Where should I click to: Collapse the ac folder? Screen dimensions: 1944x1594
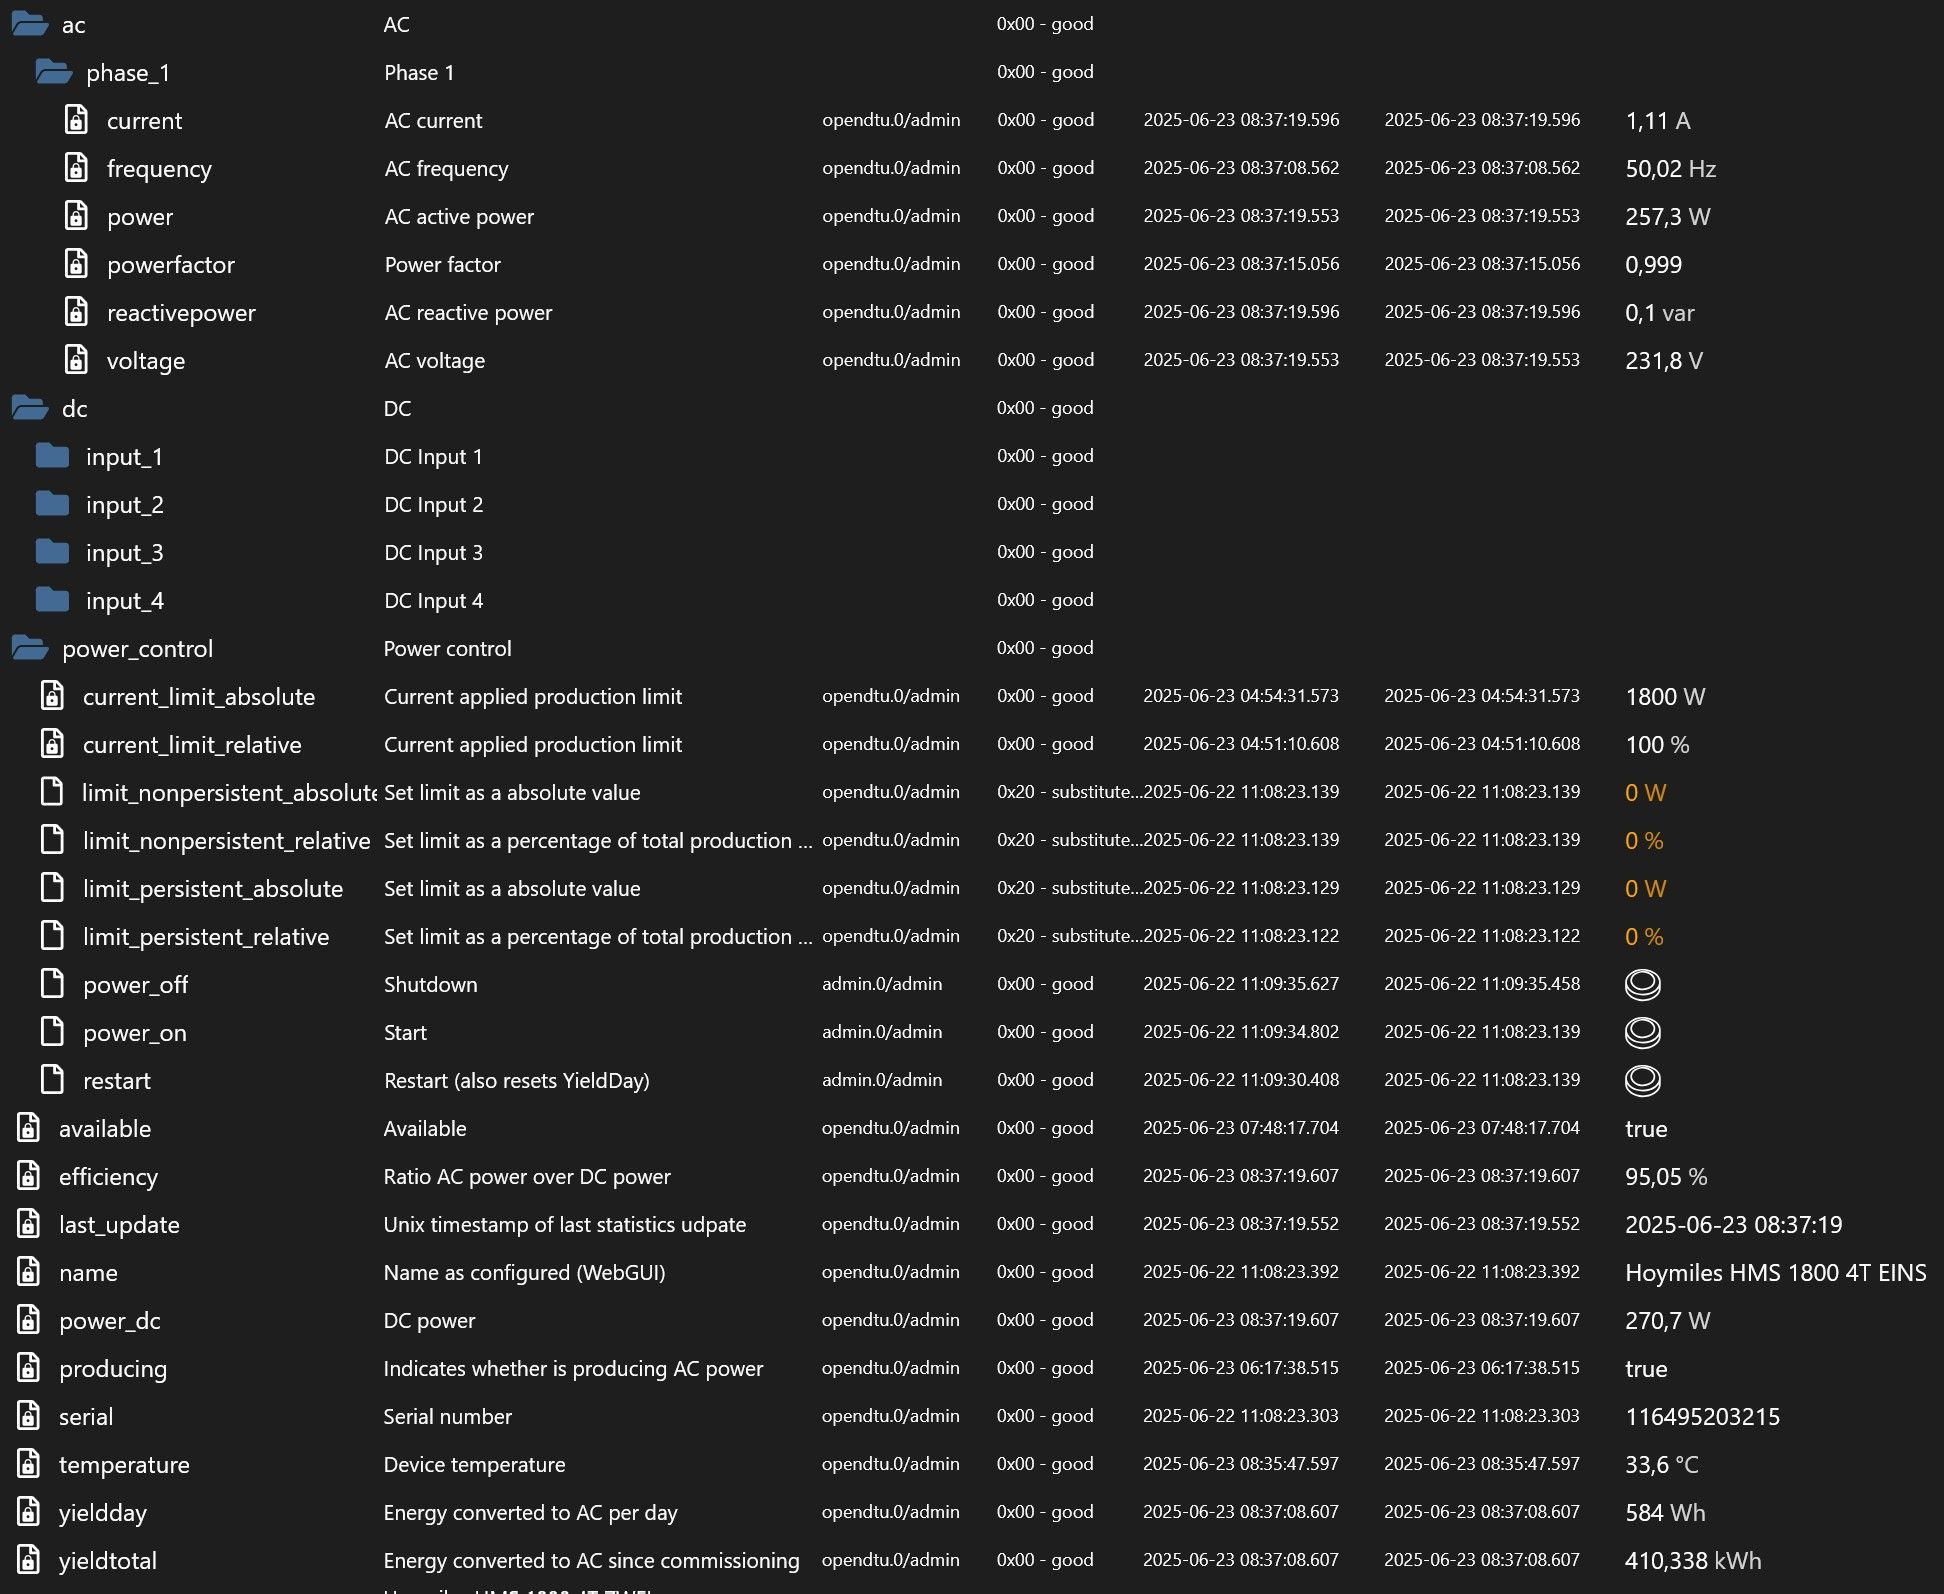29,24
